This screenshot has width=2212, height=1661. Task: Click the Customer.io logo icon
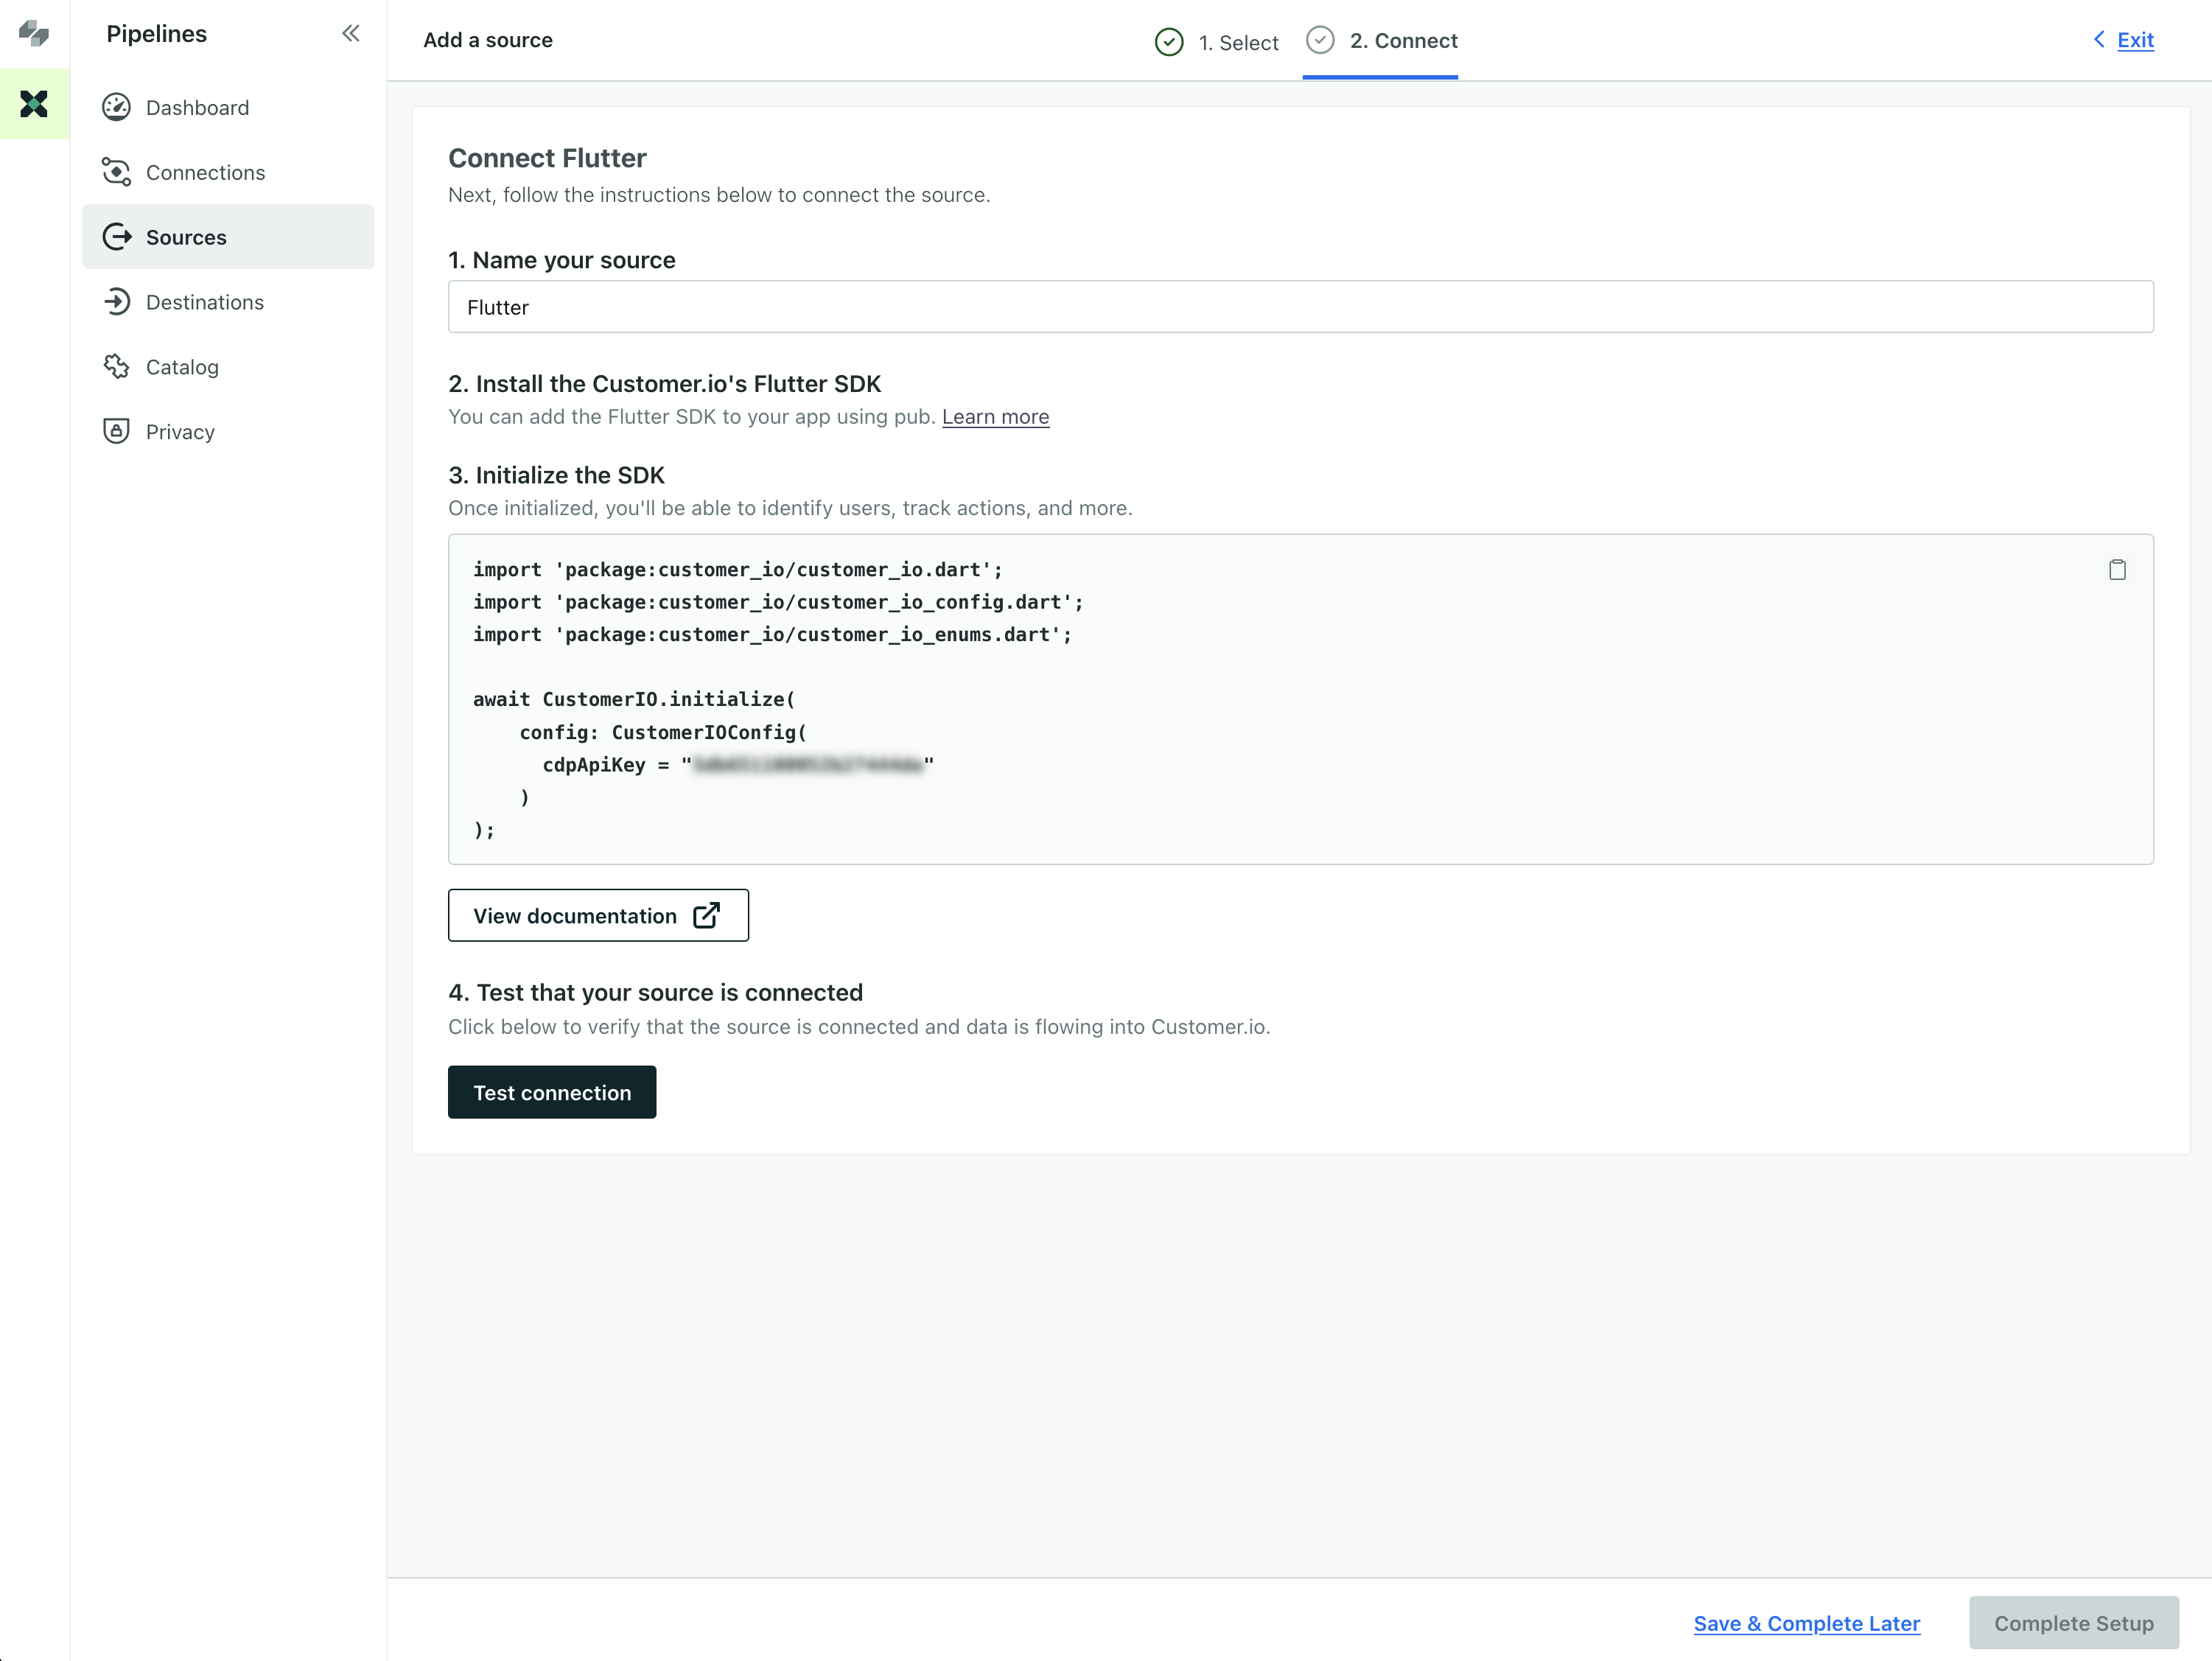click(x=34, y=33)
